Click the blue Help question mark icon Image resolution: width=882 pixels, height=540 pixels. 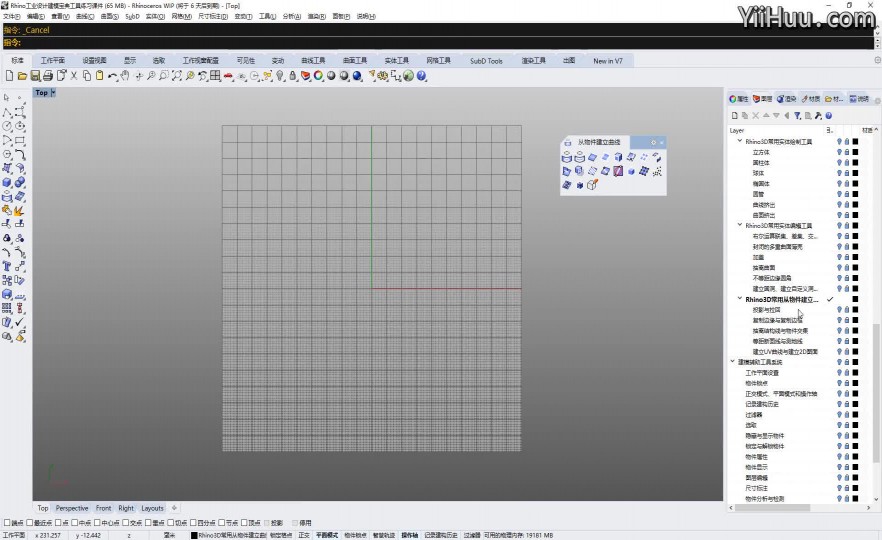[x=421, y=75]
